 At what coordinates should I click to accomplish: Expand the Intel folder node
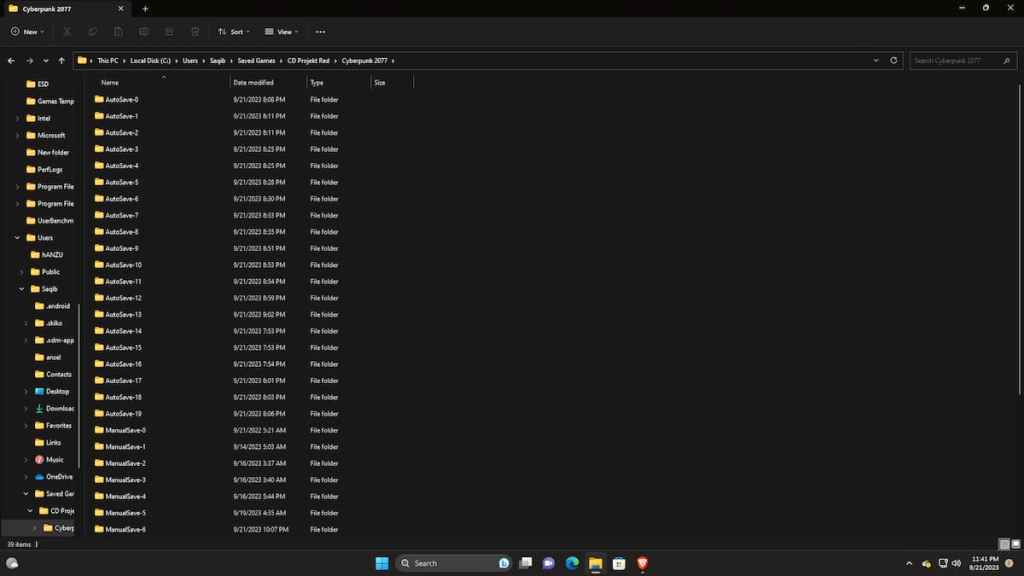[17, 118]
